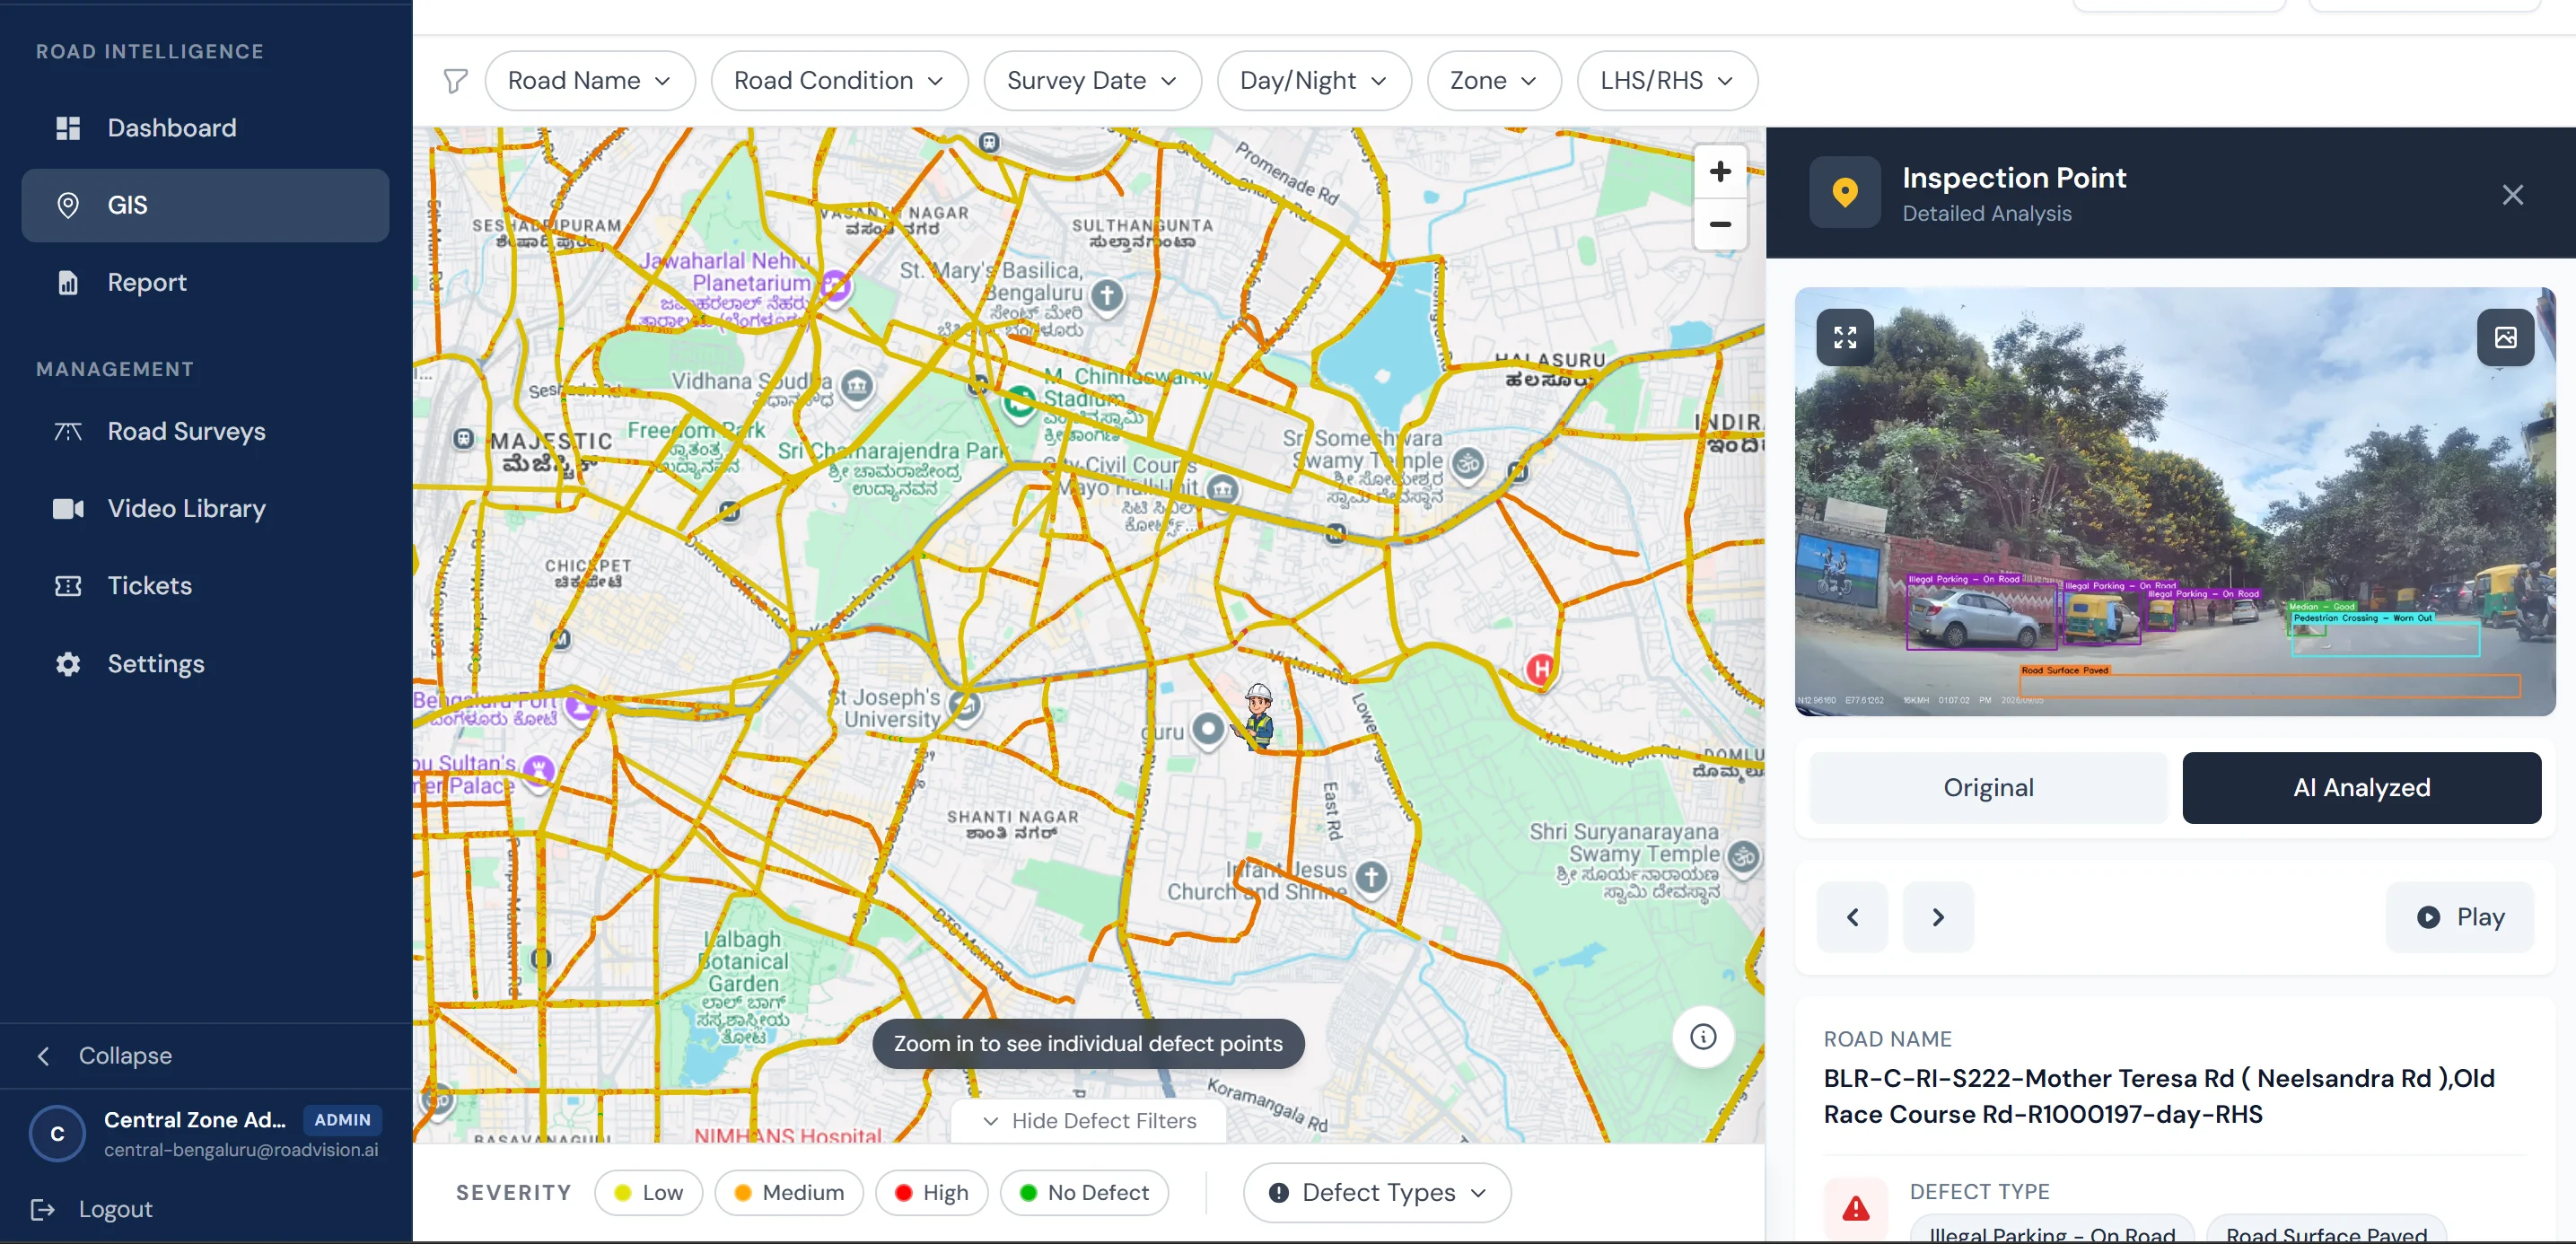Toggle the No Defect filter
Screen dimensions: 2576x1244
[1084, 1192]
